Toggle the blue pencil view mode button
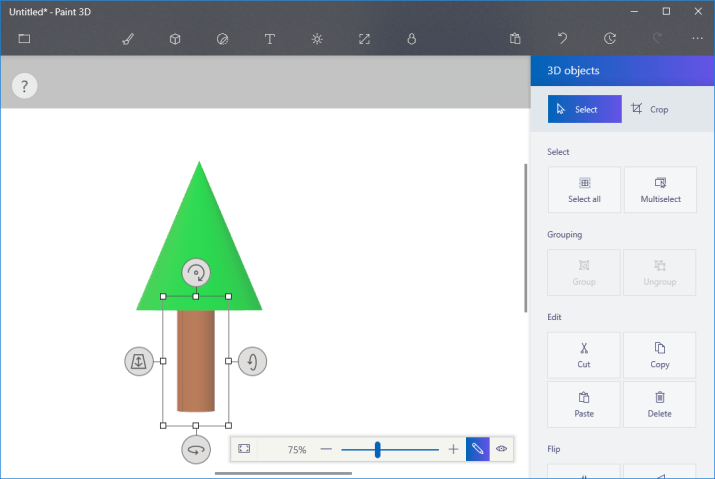Image resolution: width=715 pixels, height=479 pixels. pyautogui.click(x=477, y=449)
